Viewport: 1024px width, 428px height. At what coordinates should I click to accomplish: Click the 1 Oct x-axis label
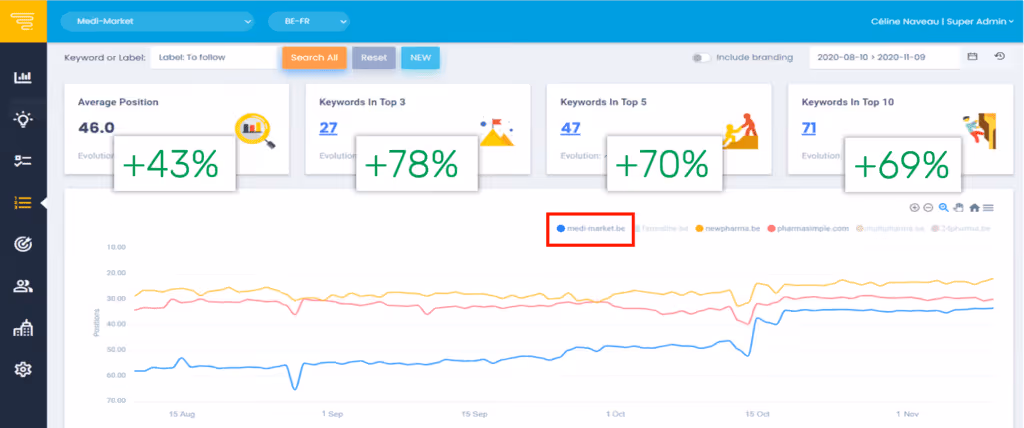coord(615,414)
